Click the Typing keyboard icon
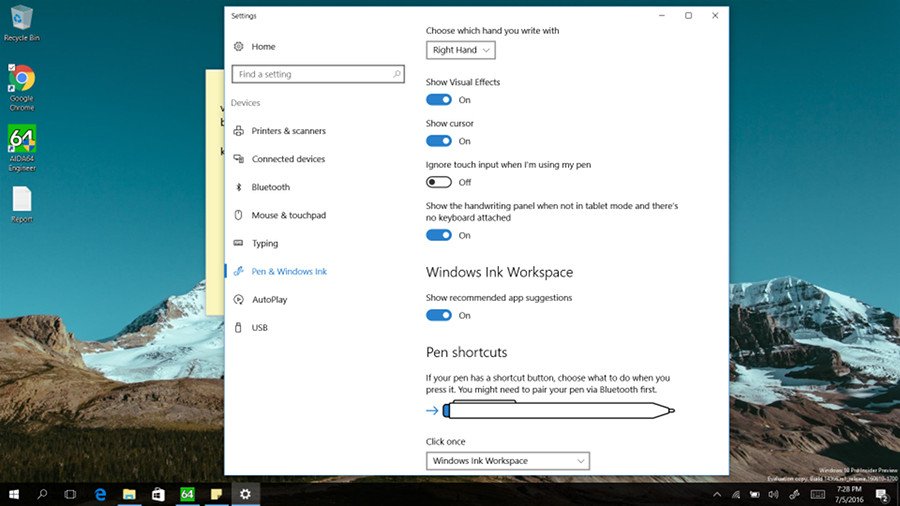900x506 pixels. 239,243
